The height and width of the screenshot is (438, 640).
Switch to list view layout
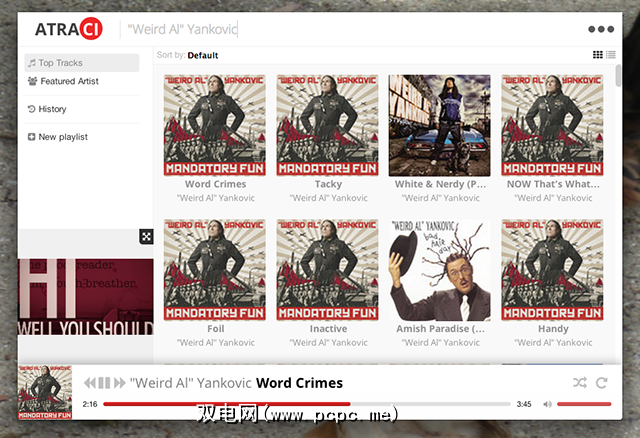coord(611,55)
